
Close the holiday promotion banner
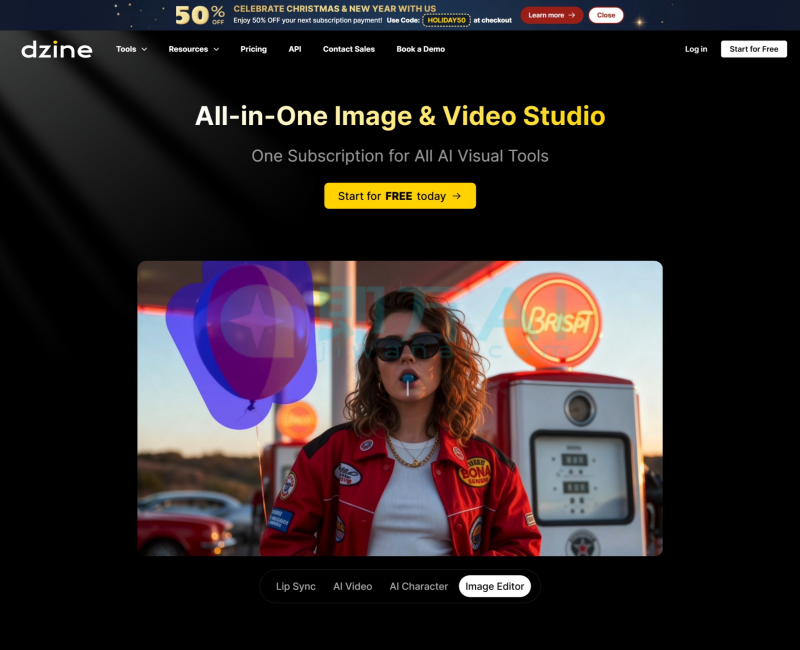(606, 15)
